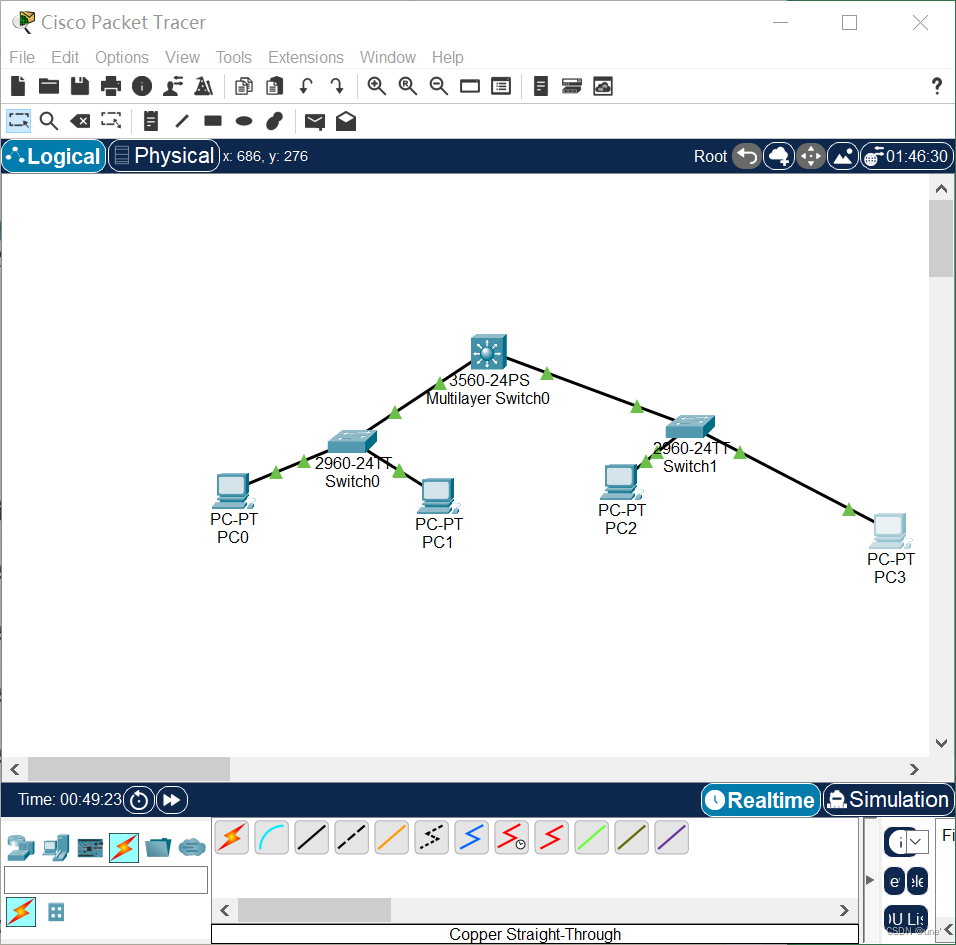The image size is (956, 945).
Task: Select the Draw Ellipse tool
Action: pos(244,121)
